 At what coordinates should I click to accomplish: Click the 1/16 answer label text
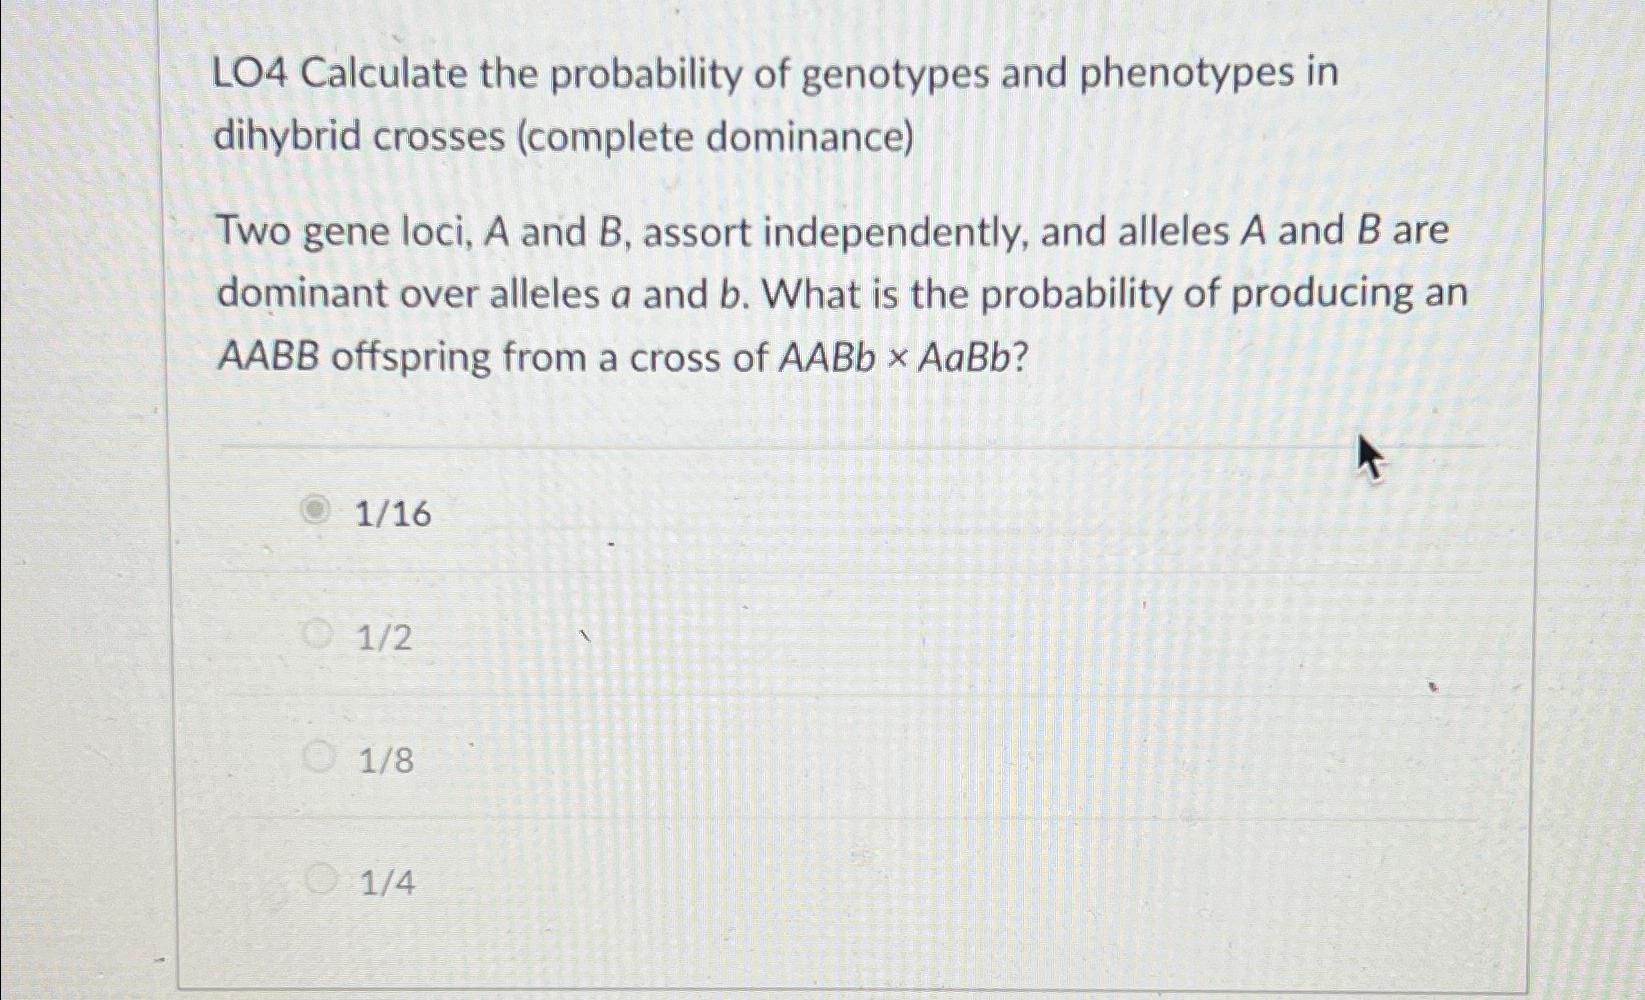(395, 514)
